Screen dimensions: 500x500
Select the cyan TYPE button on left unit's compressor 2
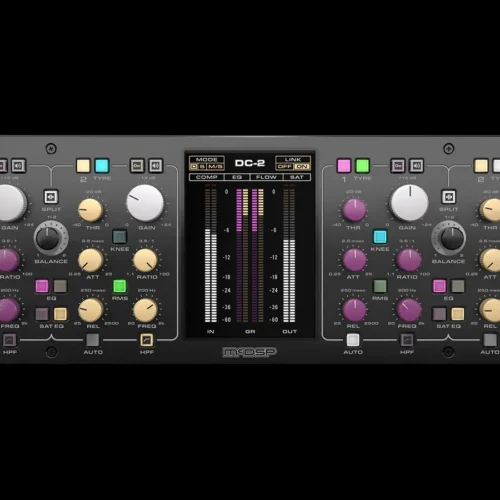[x=102, y=166]
